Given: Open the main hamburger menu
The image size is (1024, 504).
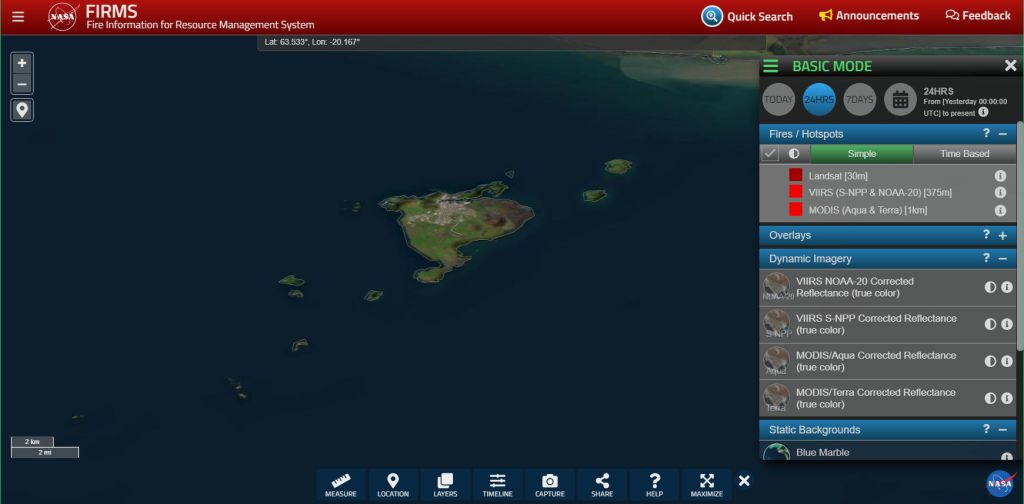Looking at the screenshot, I should pyautogui.click(x=18, y=16).
